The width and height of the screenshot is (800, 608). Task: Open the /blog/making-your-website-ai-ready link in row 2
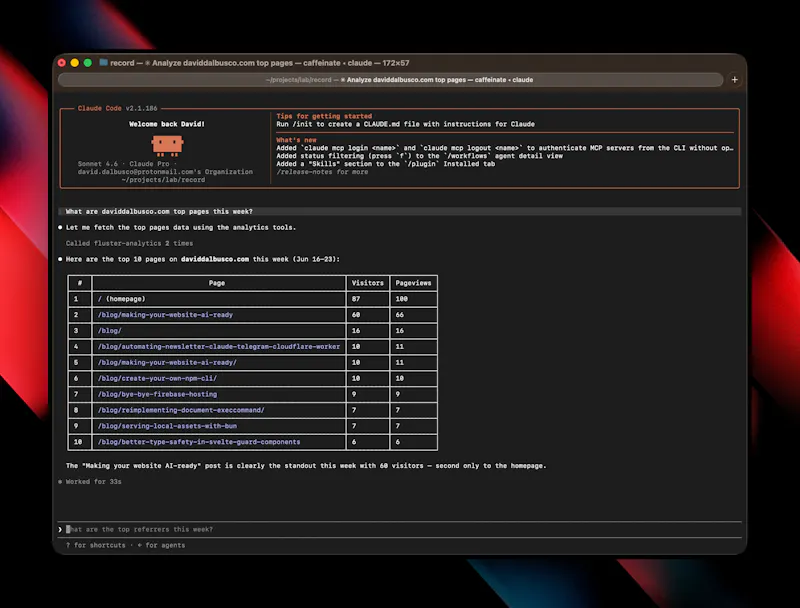coord(165,315)
